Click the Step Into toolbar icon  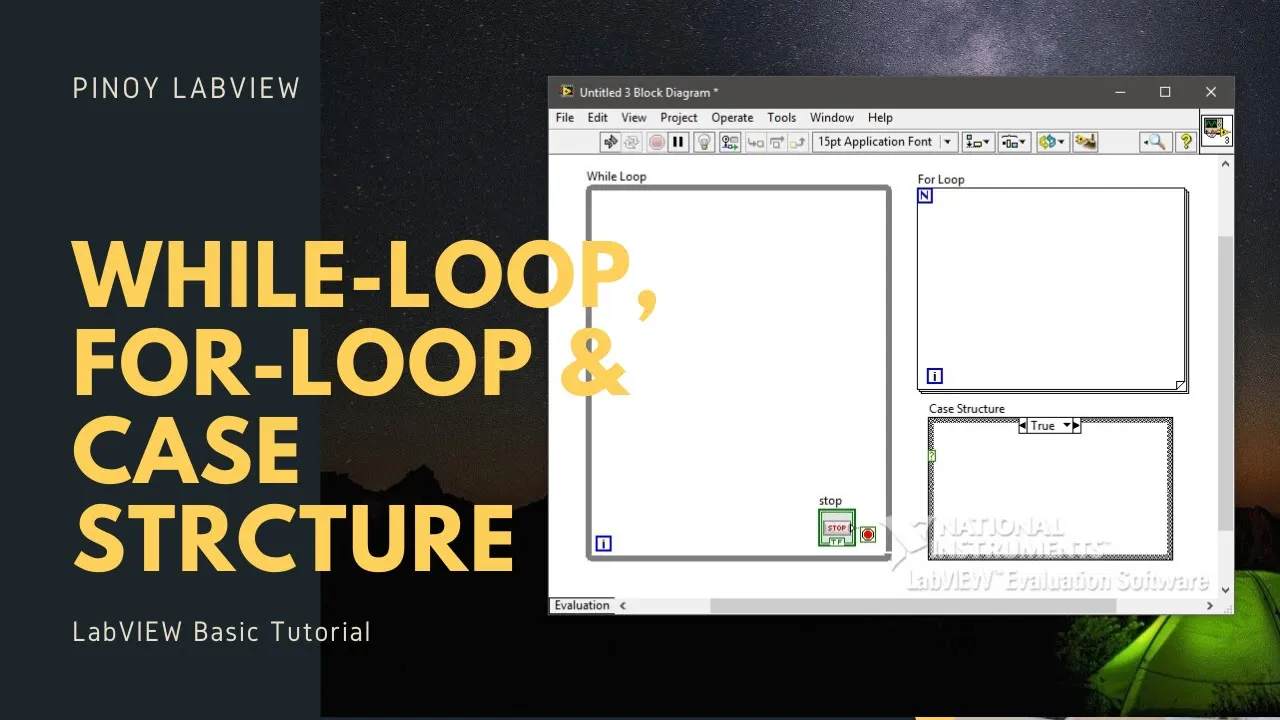pos(756,142)
